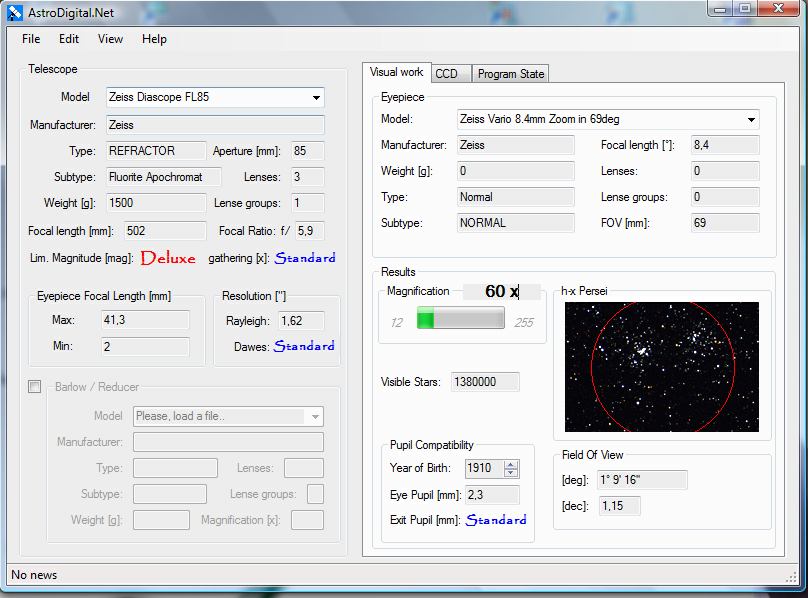The image size is (808, 598).
Task: Switch to the Program State tab
Action: (511, 74)
